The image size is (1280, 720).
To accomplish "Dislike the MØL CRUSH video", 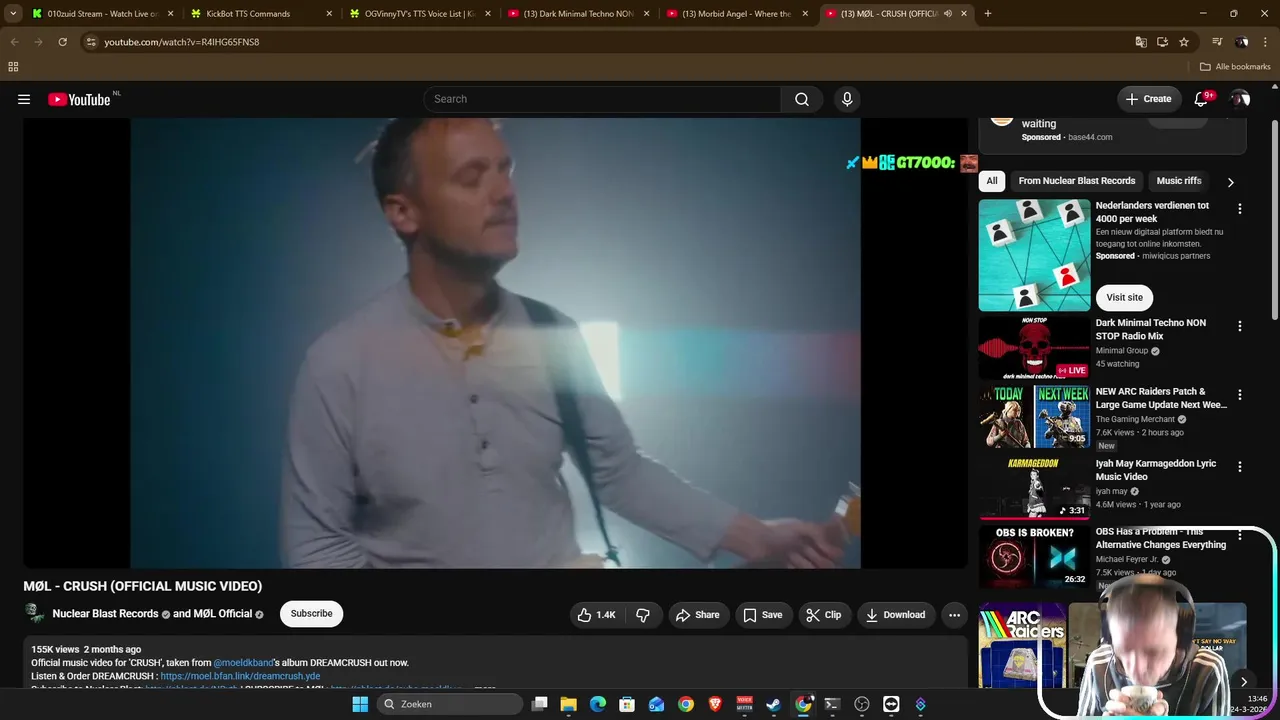I will coord(643,615).
